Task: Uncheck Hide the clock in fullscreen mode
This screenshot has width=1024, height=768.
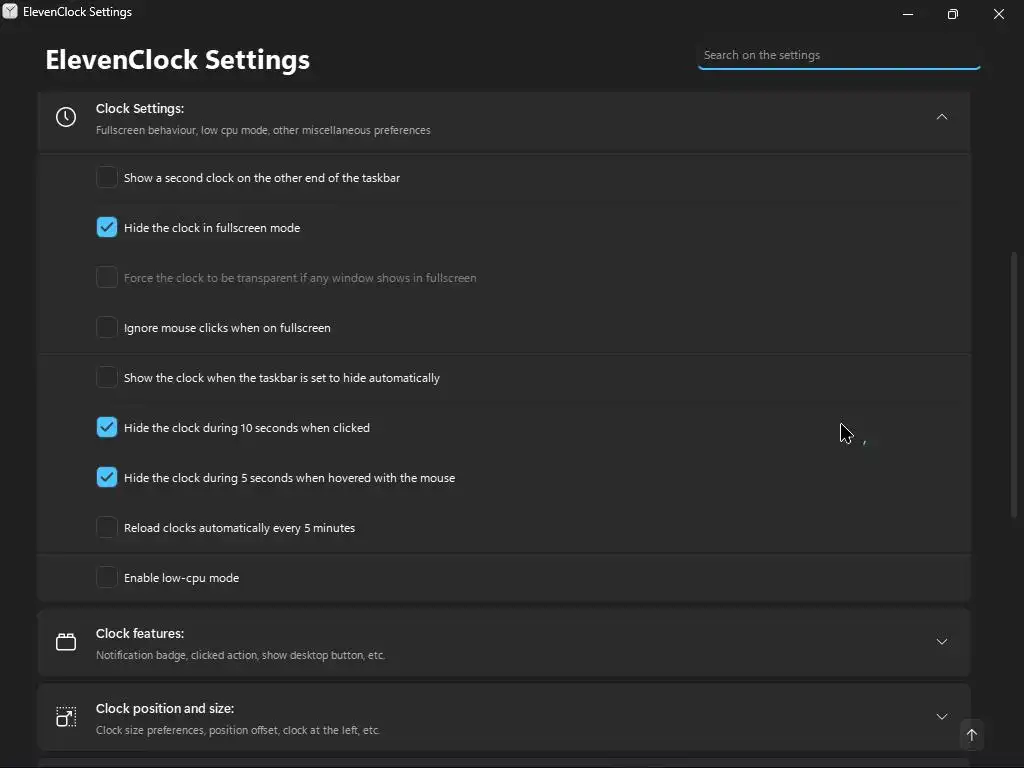Action: (107, 228)
